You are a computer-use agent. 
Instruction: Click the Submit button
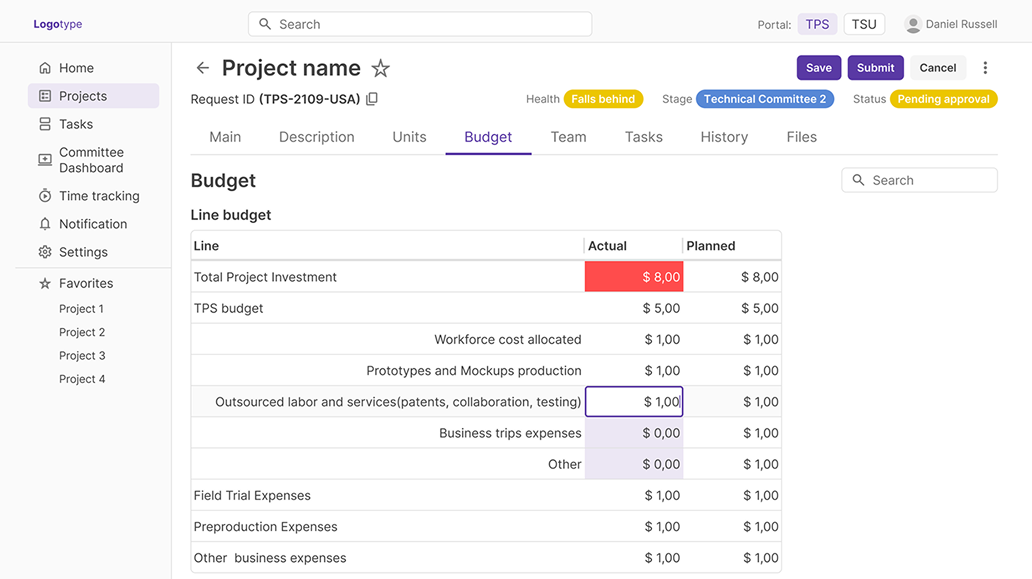tap(875, 68)
